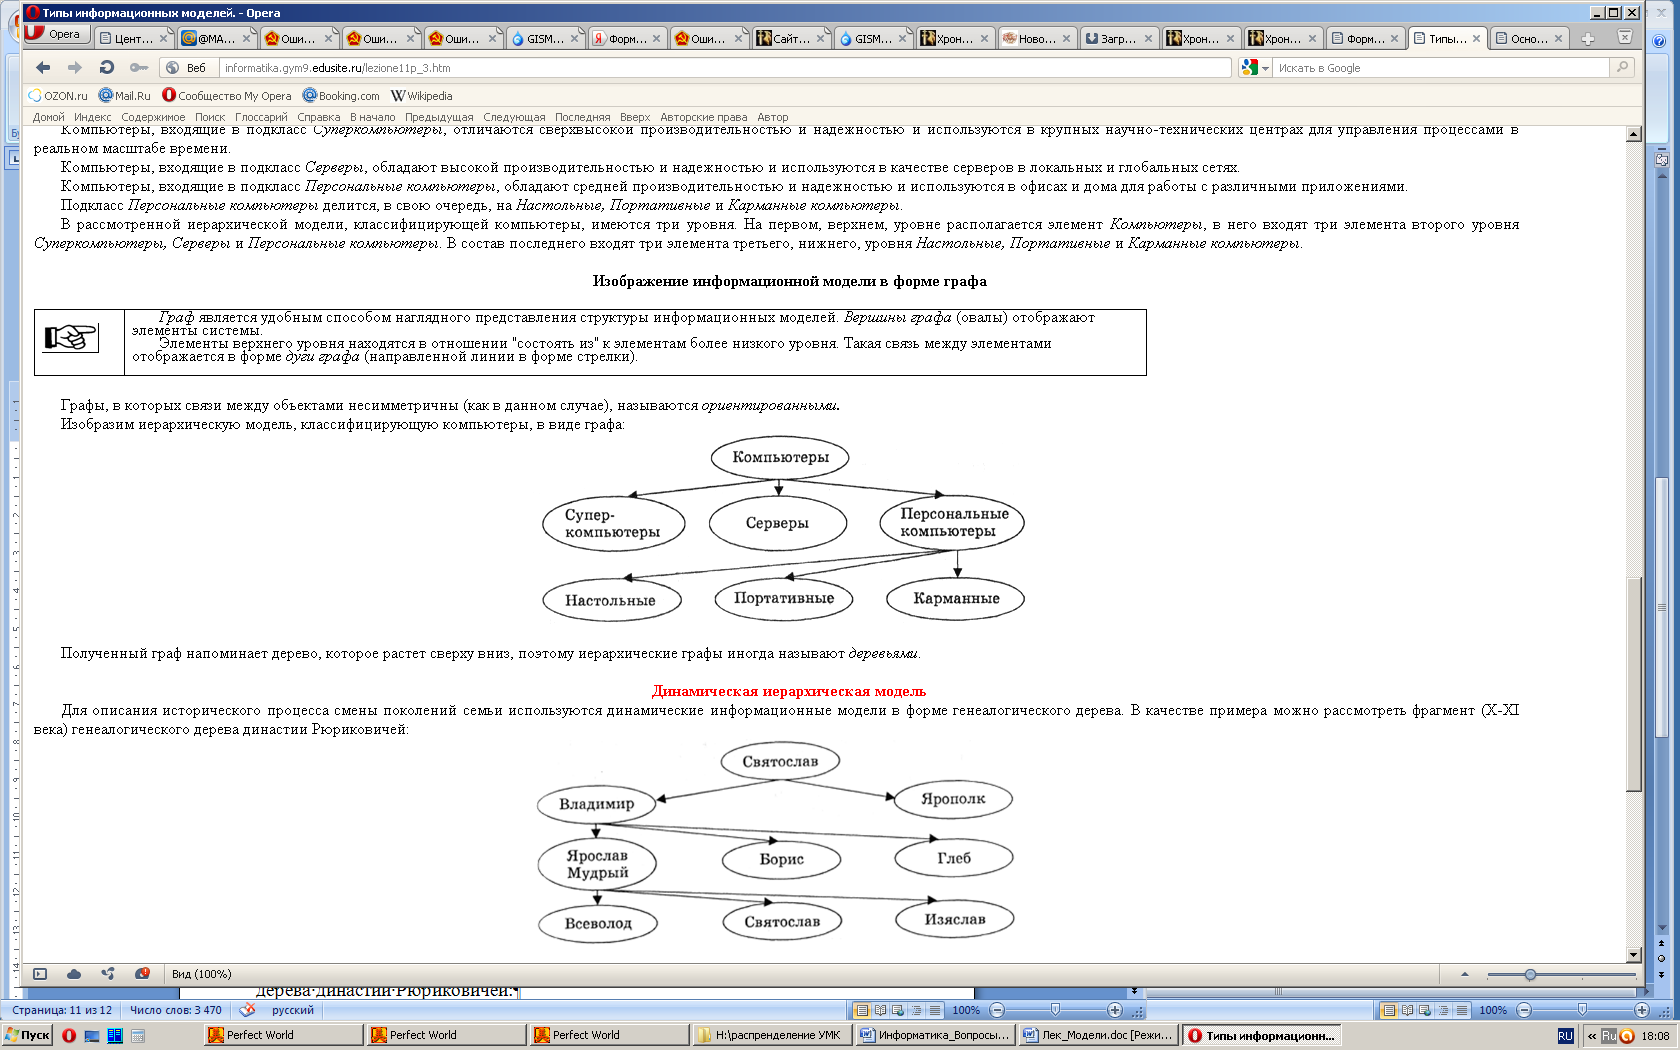
Task: Toggle the Opera panels icon in status bar
Action: tap(40, 974)
